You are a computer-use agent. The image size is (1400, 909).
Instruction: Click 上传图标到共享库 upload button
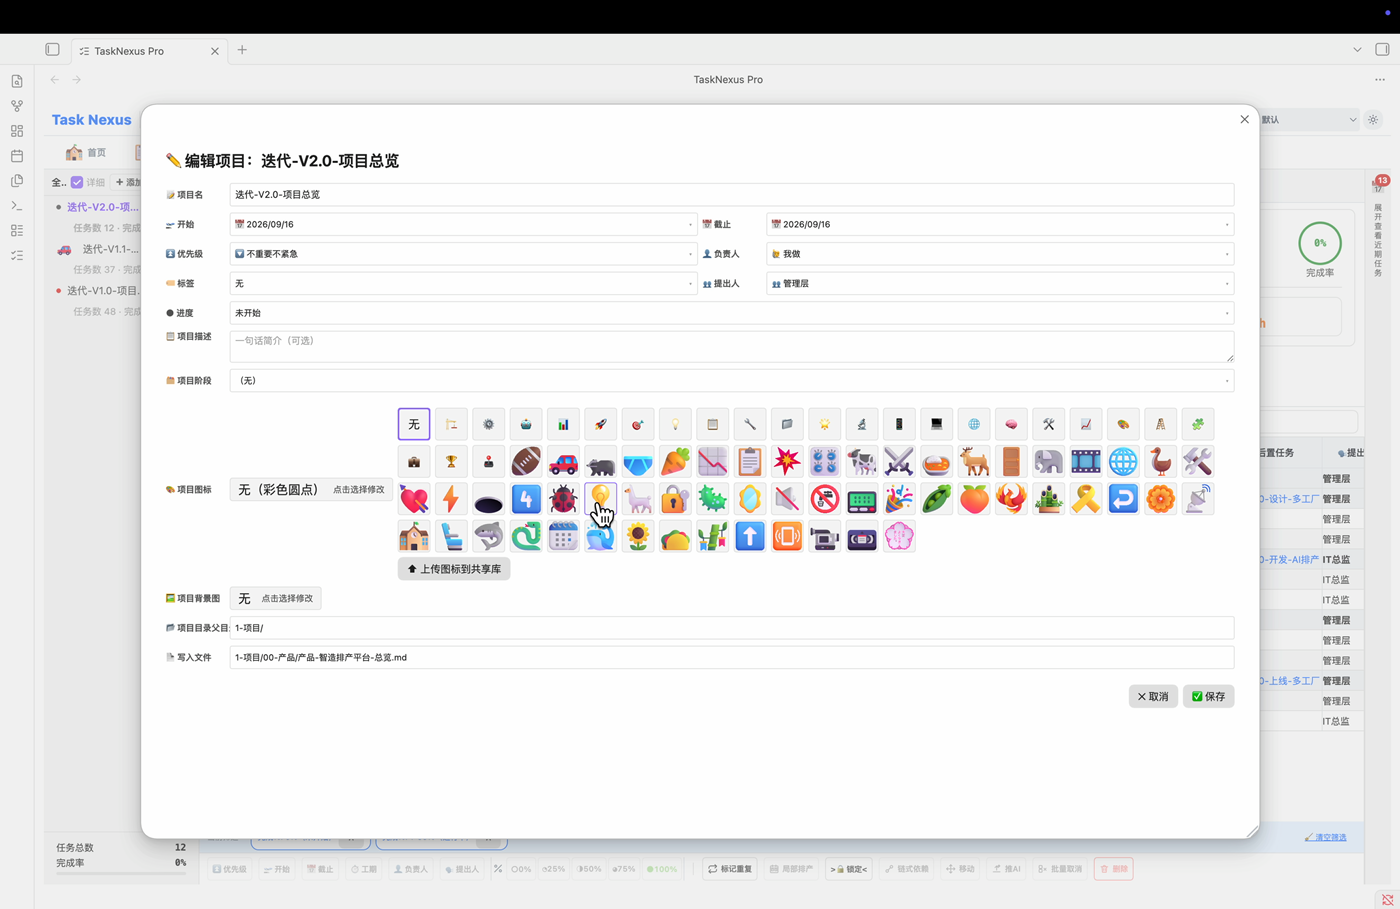454,568
